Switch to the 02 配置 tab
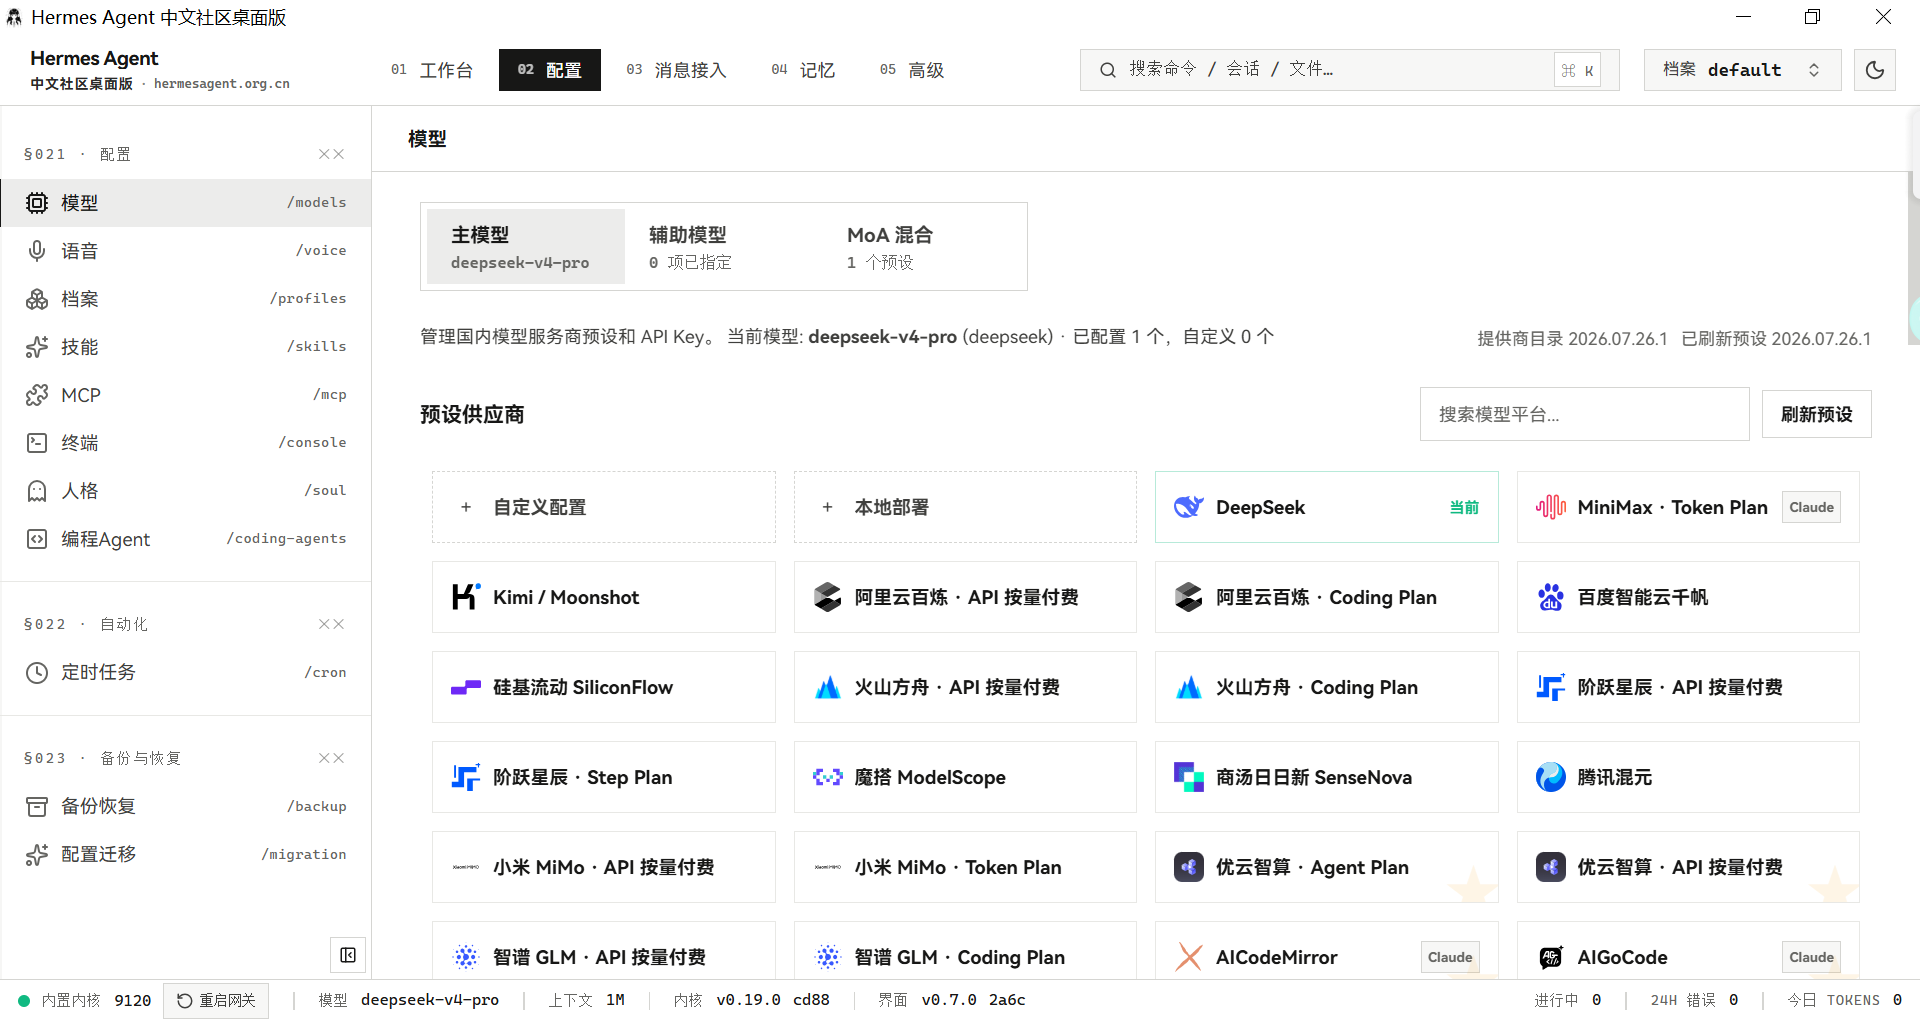1920x1020 pixels. 550,70
